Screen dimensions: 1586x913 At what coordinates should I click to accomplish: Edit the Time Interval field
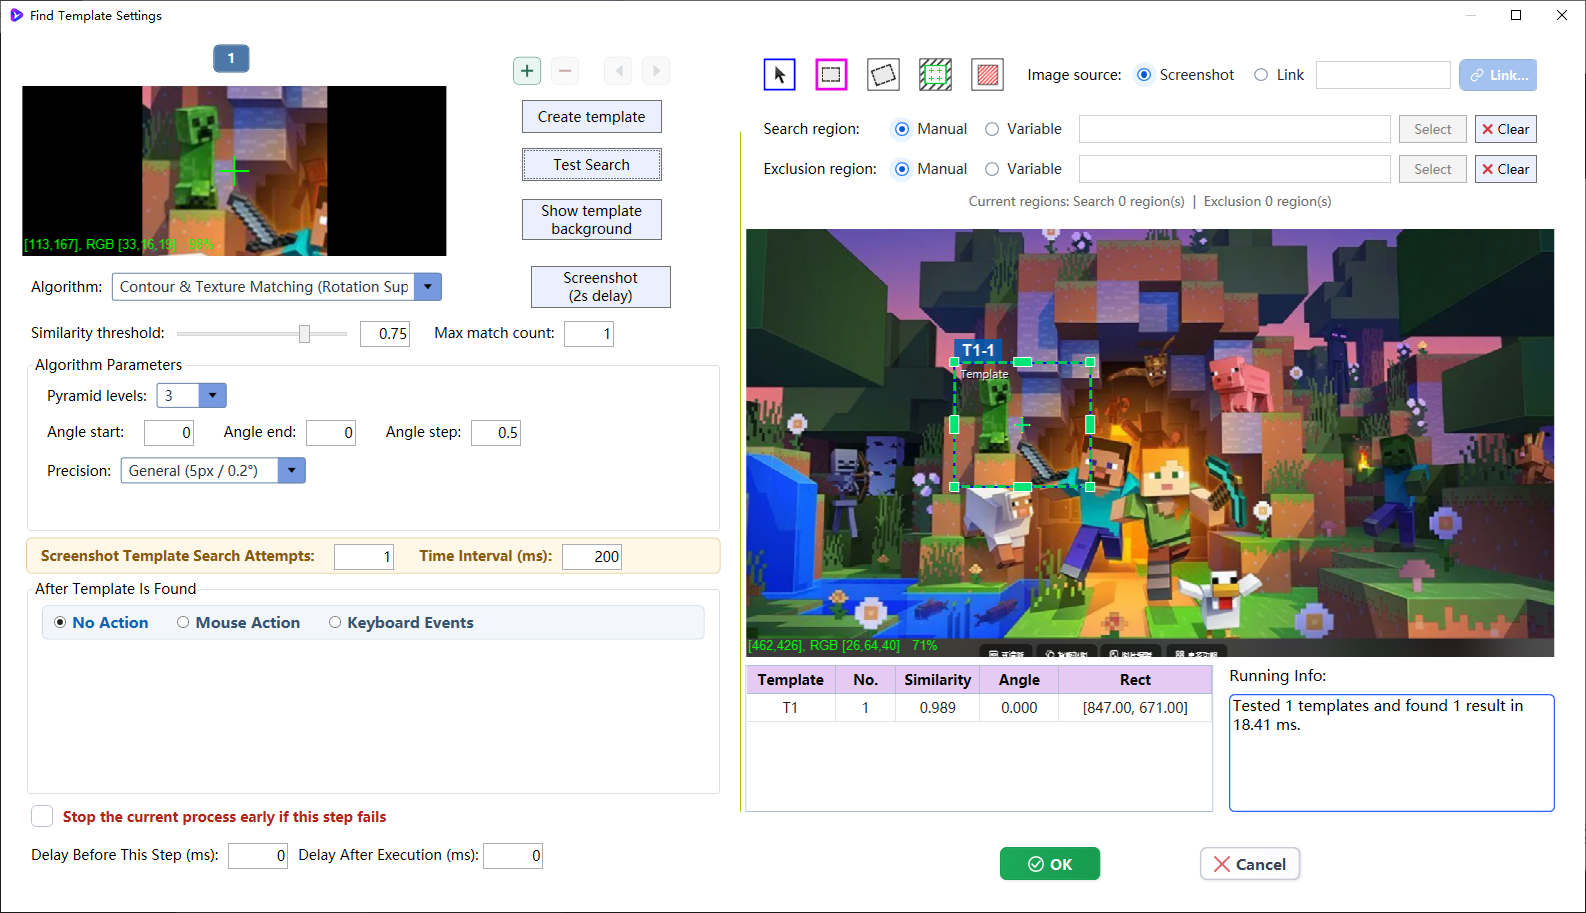[x=592, y=557]
